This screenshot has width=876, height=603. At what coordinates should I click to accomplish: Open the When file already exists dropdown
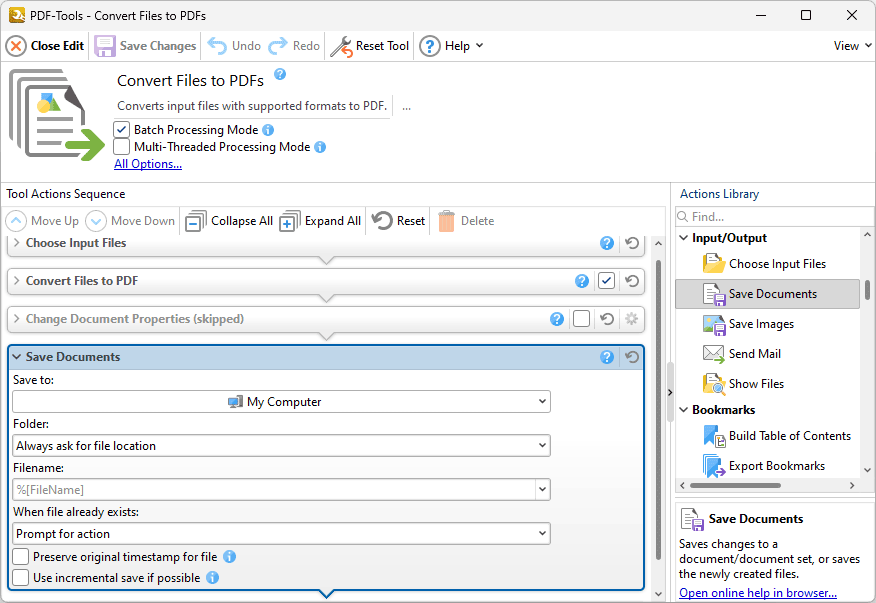(282, 534)
